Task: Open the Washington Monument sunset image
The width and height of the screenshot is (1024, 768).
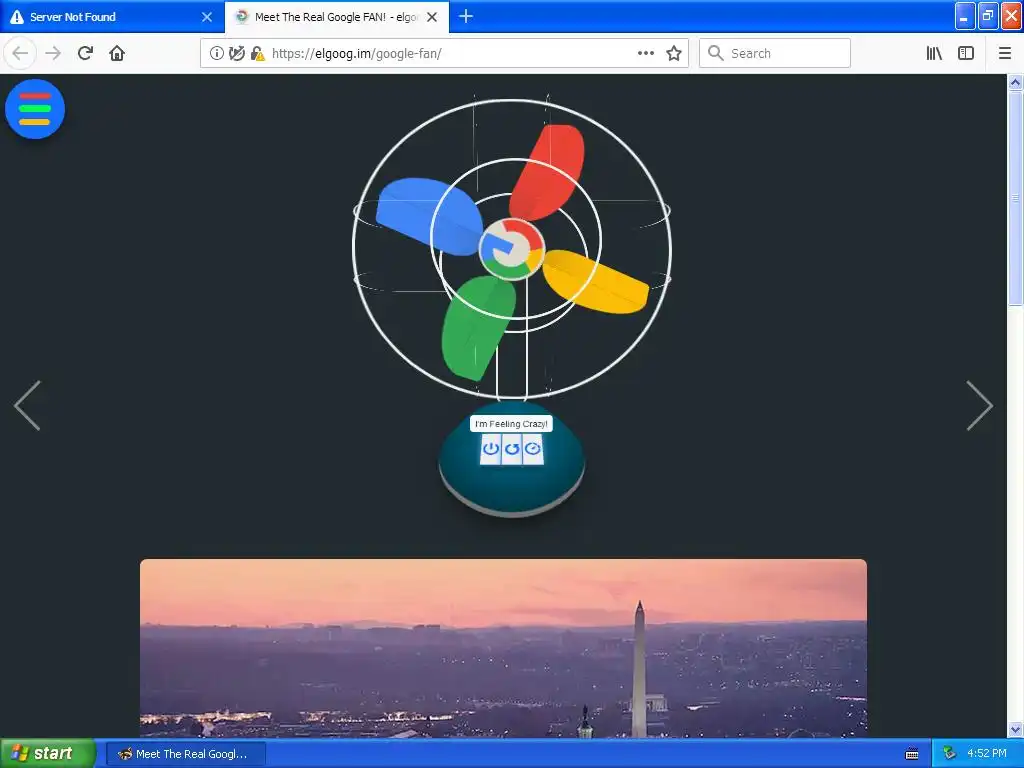Action: tap(503, 648)
